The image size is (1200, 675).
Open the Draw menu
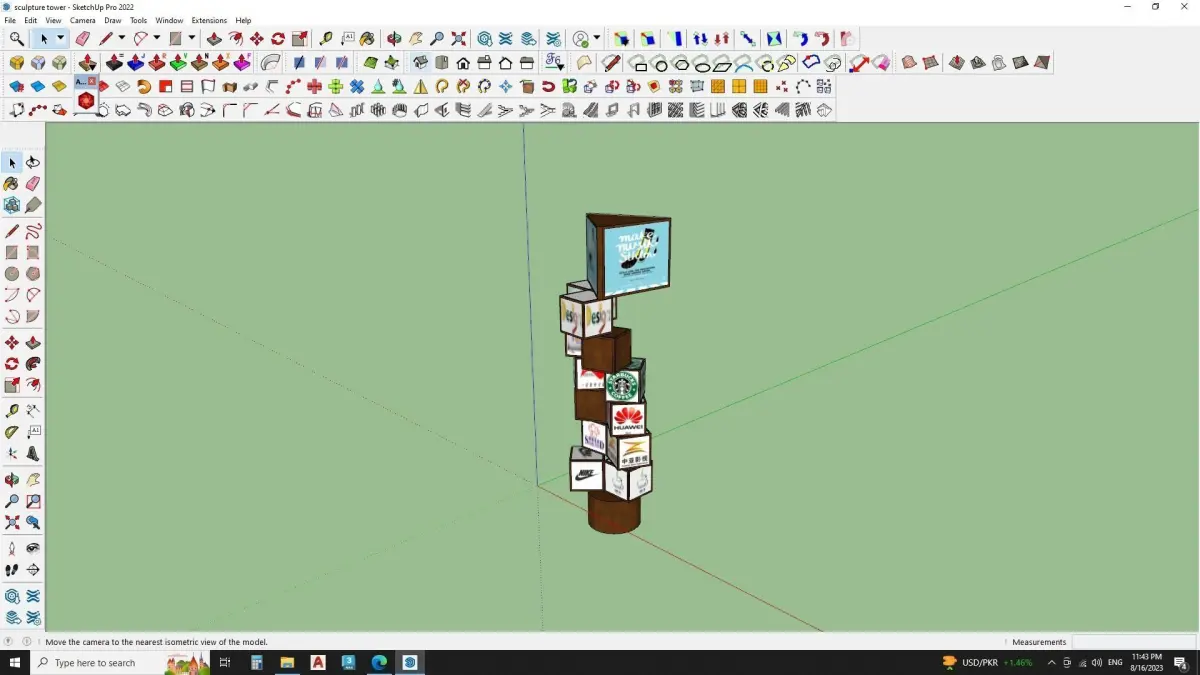(113, 20)
